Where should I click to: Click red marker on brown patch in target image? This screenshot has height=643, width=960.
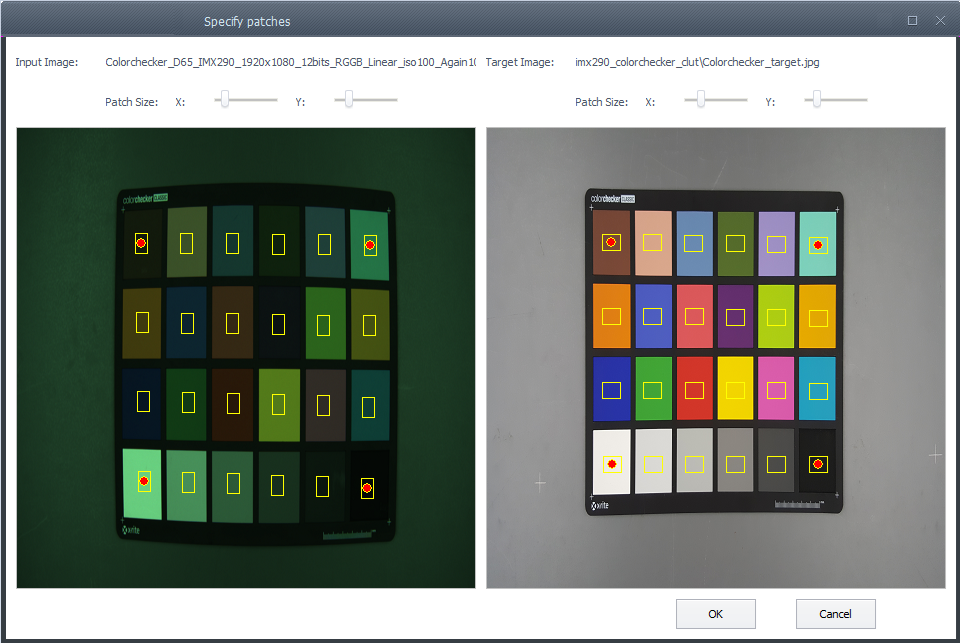pos(611,242)
